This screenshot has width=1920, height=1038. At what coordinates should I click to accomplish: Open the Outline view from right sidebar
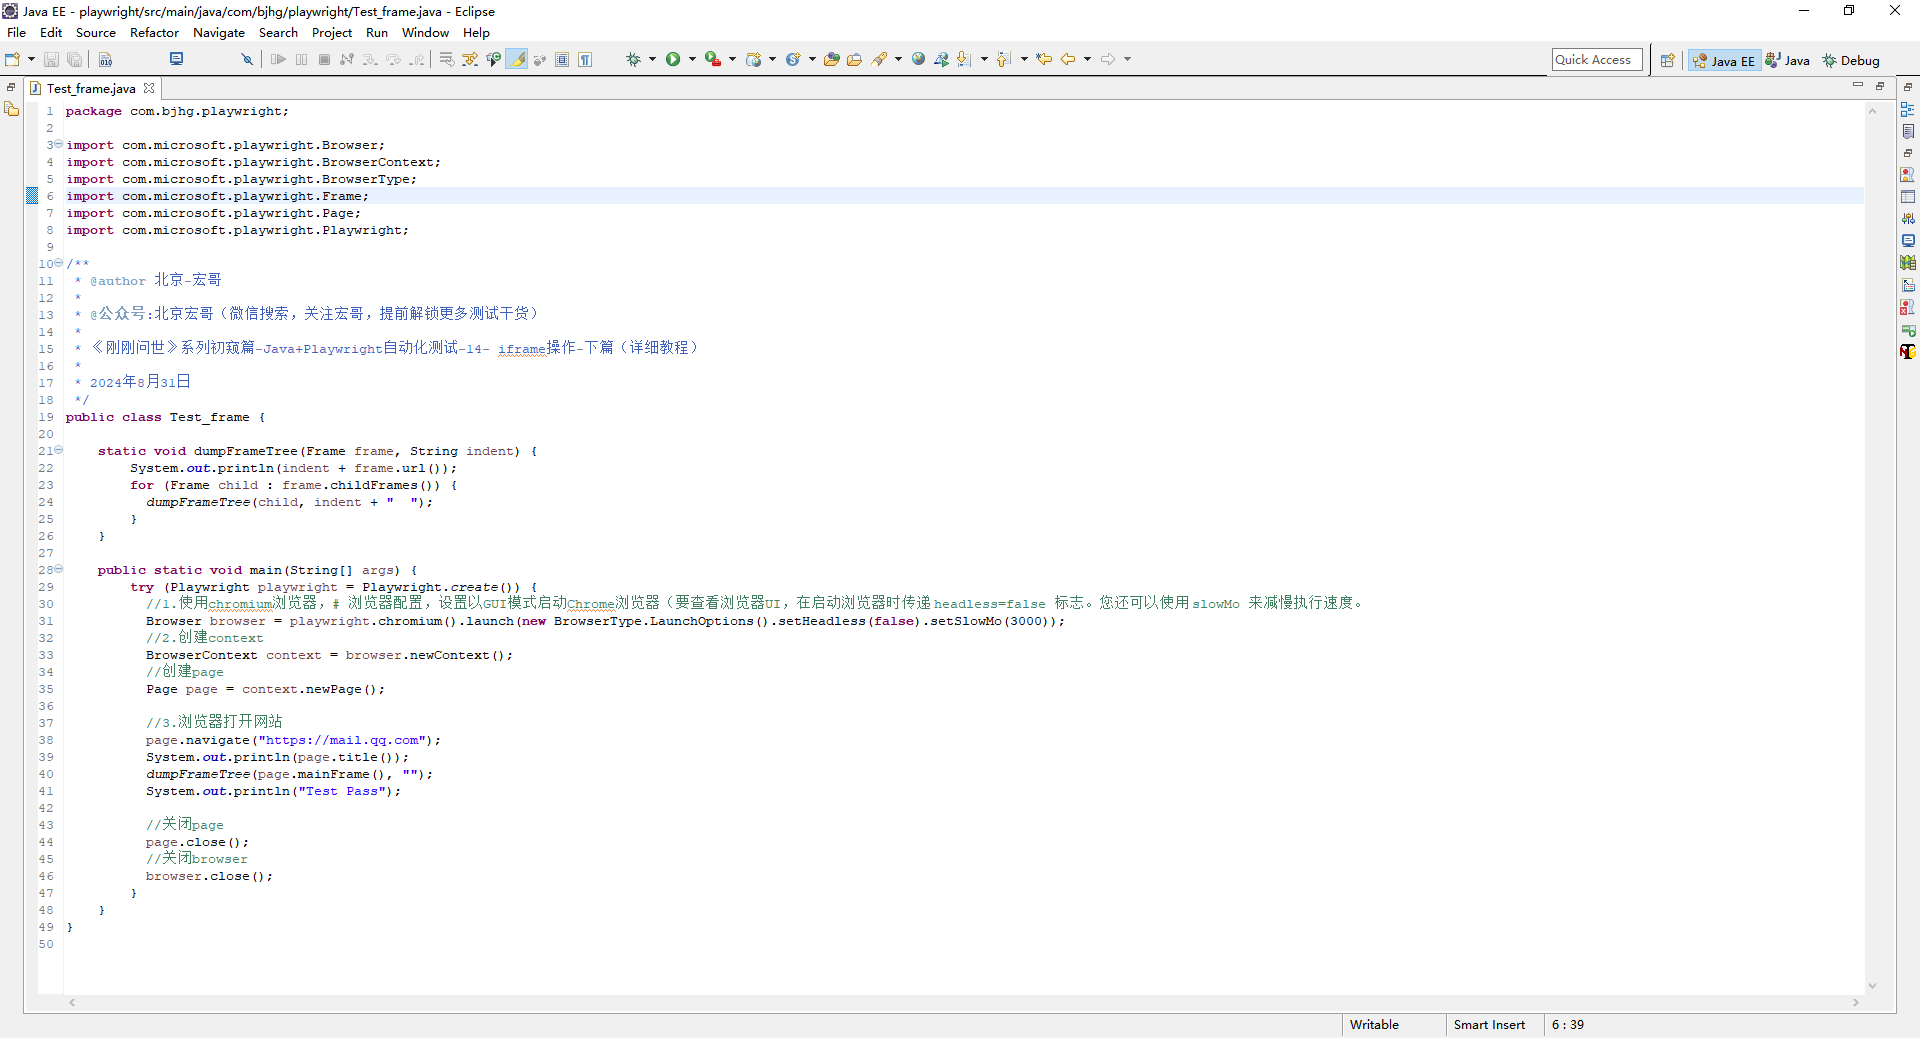coord(1908,110)
